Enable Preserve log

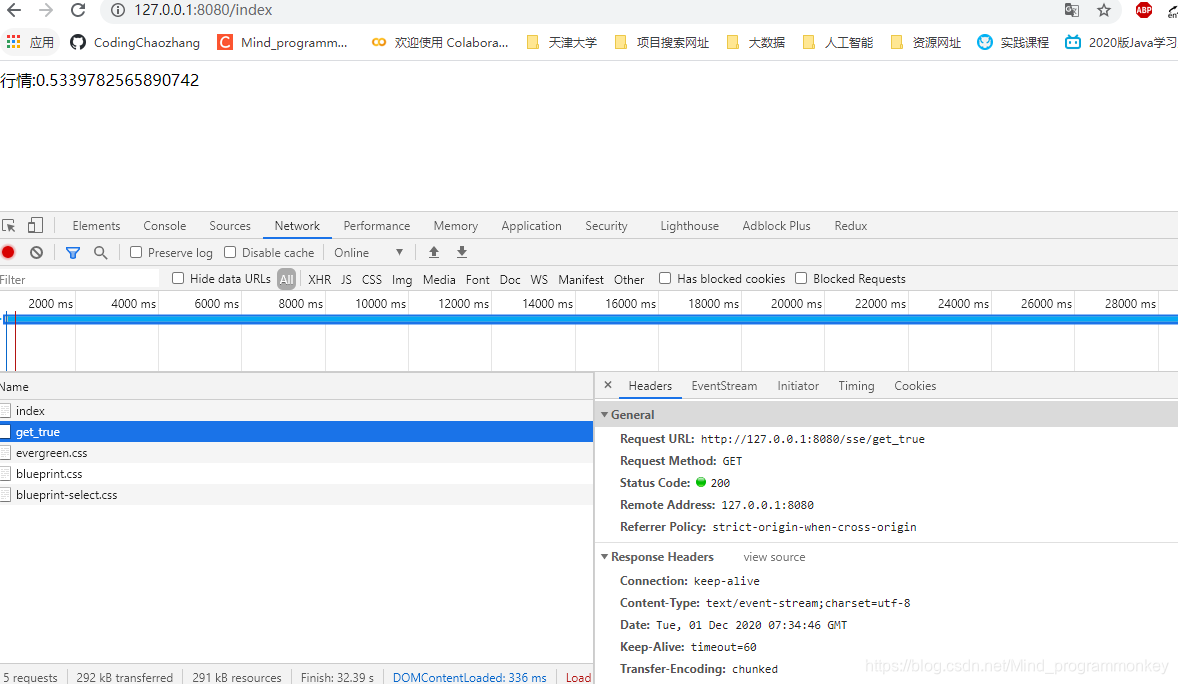[x=136, y=253]
